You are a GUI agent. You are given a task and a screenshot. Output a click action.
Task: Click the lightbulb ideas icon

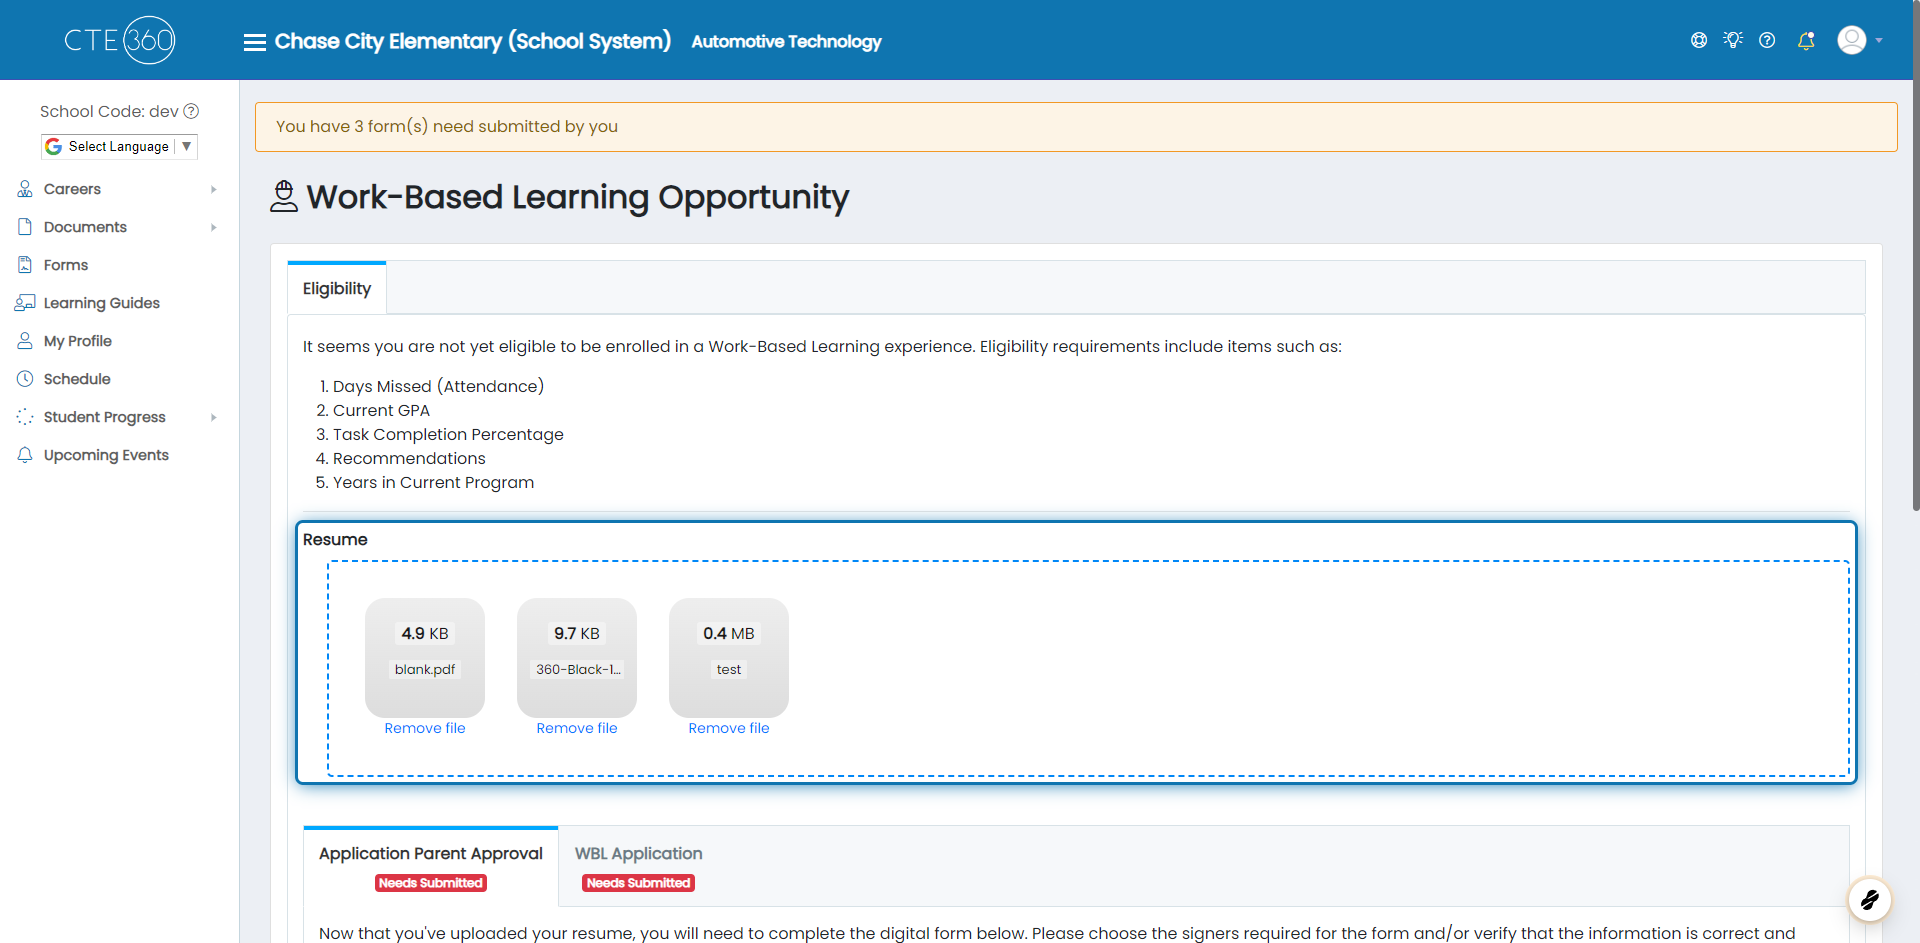point(1733,40)
